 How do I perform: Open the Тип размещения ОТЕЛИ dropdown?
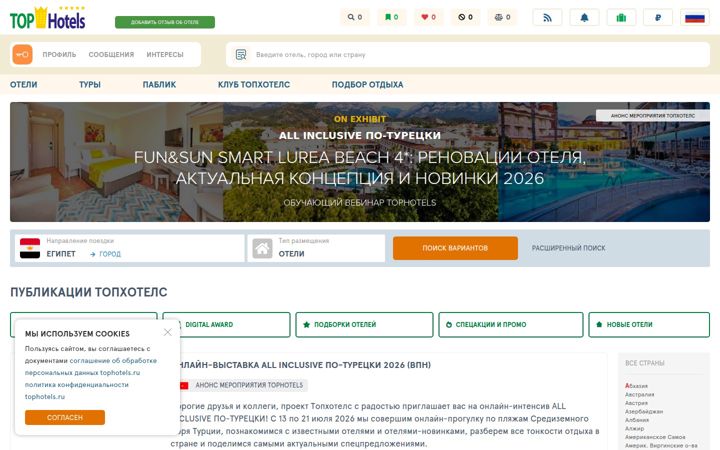click(x=316, y=248)
